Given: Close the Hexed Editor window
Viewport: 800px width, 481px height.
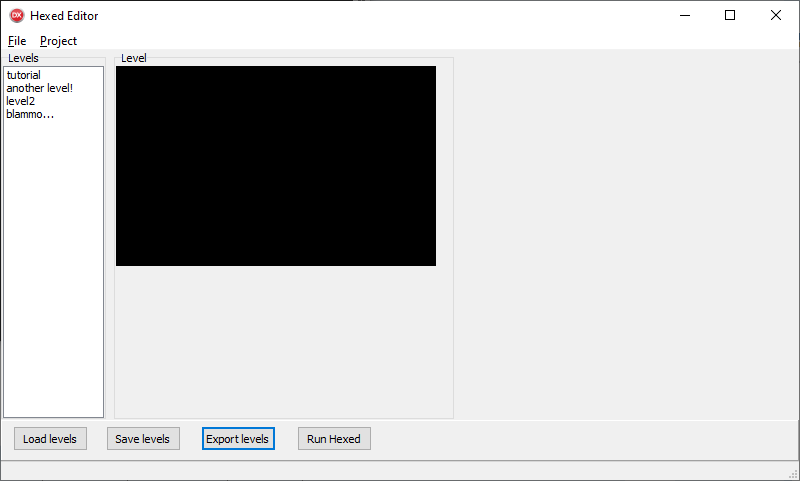Looking at the screenshot, I should click(776, 15).
